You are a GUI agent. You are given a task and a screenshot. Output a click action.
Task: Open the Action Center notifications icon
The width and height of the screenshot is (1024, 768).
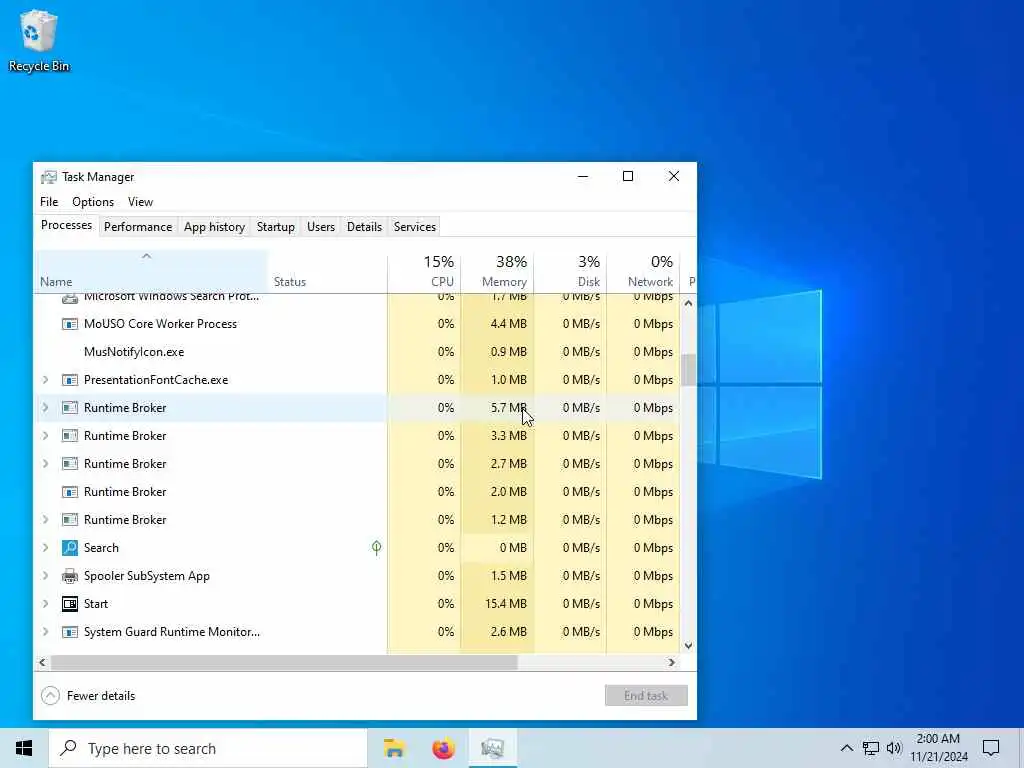[x=991, y=748]
